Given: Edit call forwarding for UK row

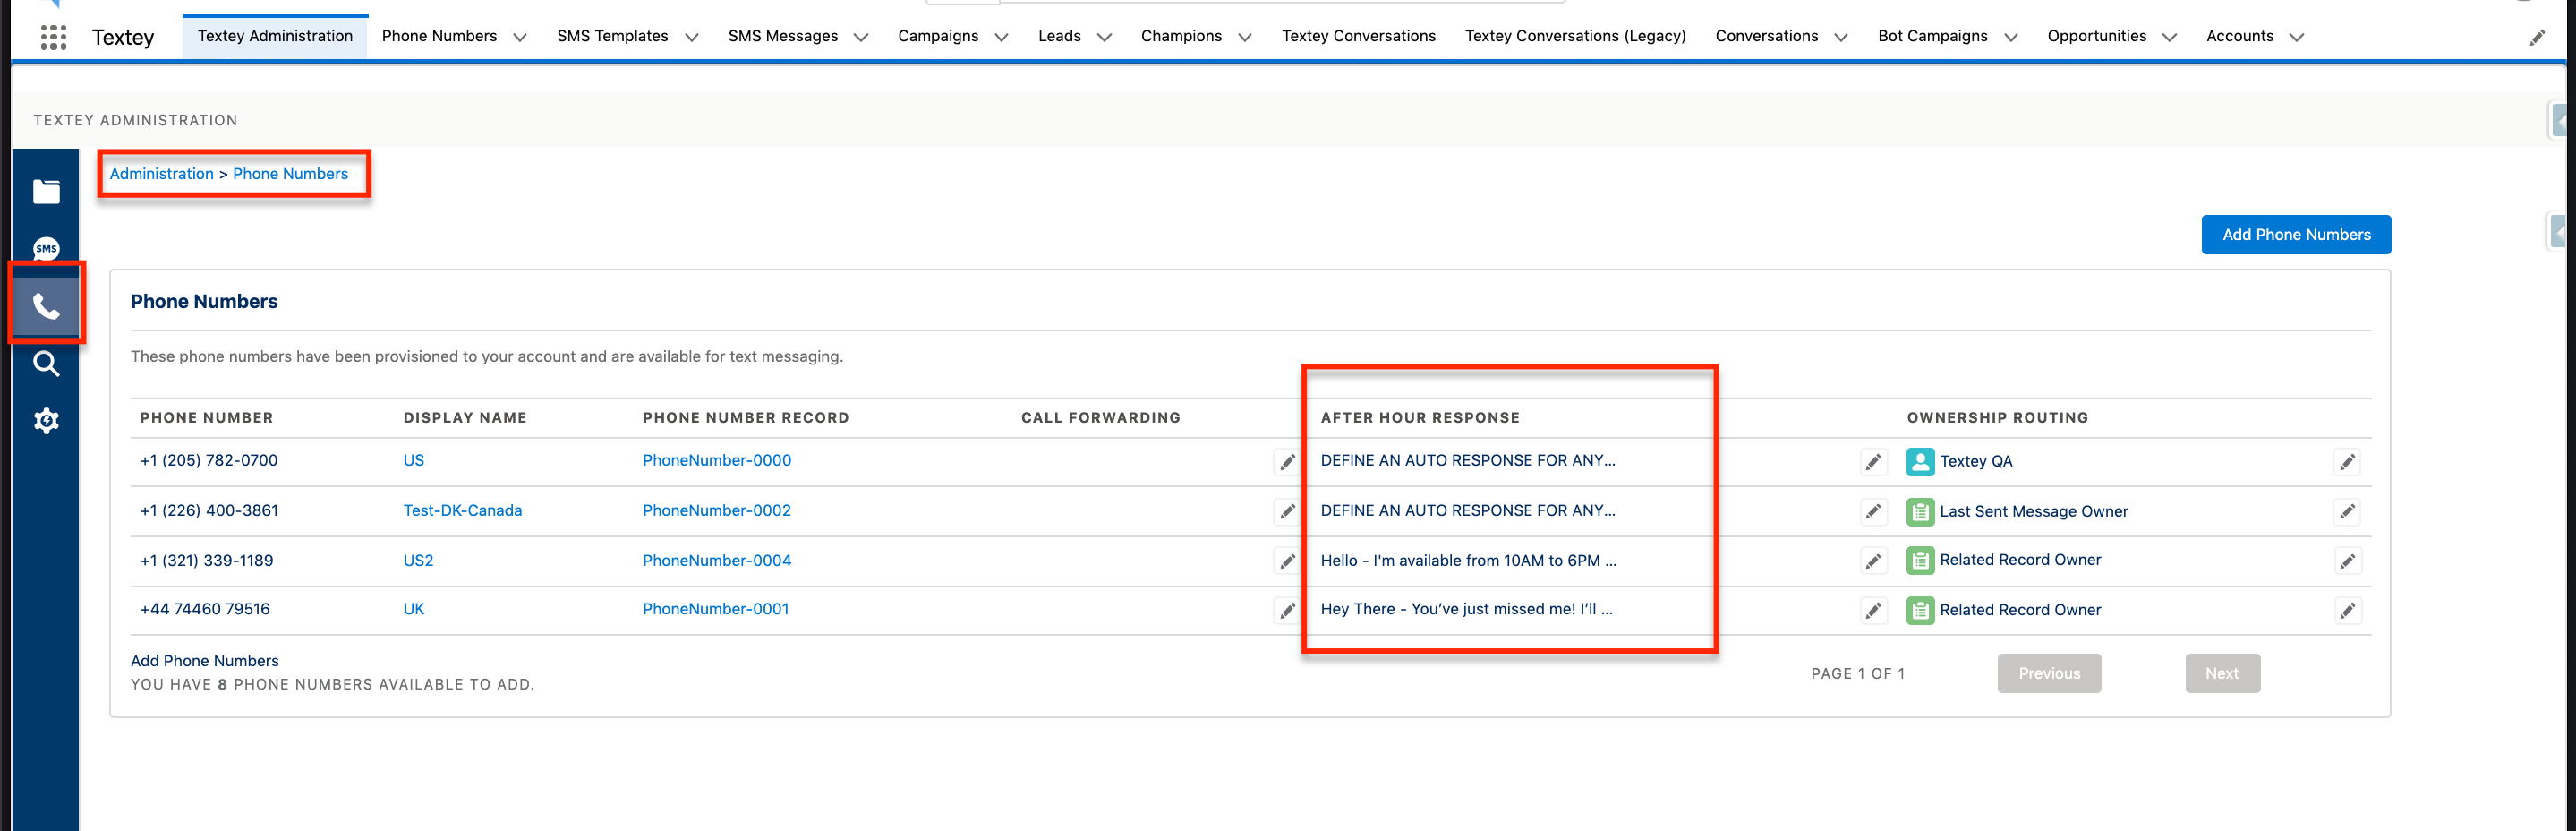Looking at the screenshot, I should point(1287,610).
